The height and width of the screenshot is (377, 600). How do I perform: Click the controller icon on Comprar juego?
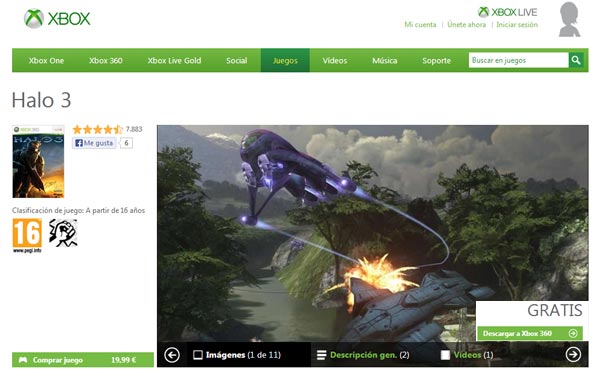(23, 360)
